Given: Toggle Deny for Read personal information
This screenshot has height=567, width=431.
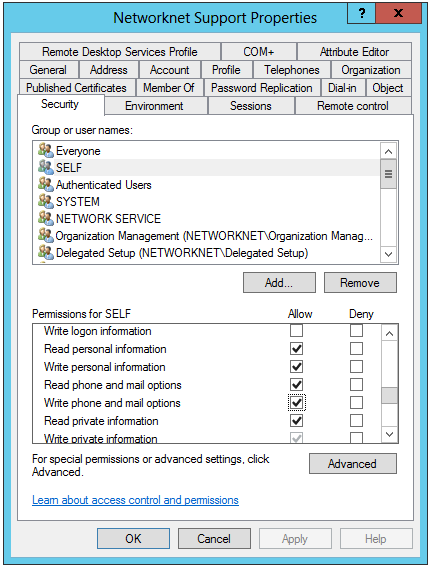Looking at the screenshot, I should (x=356, y=349).
